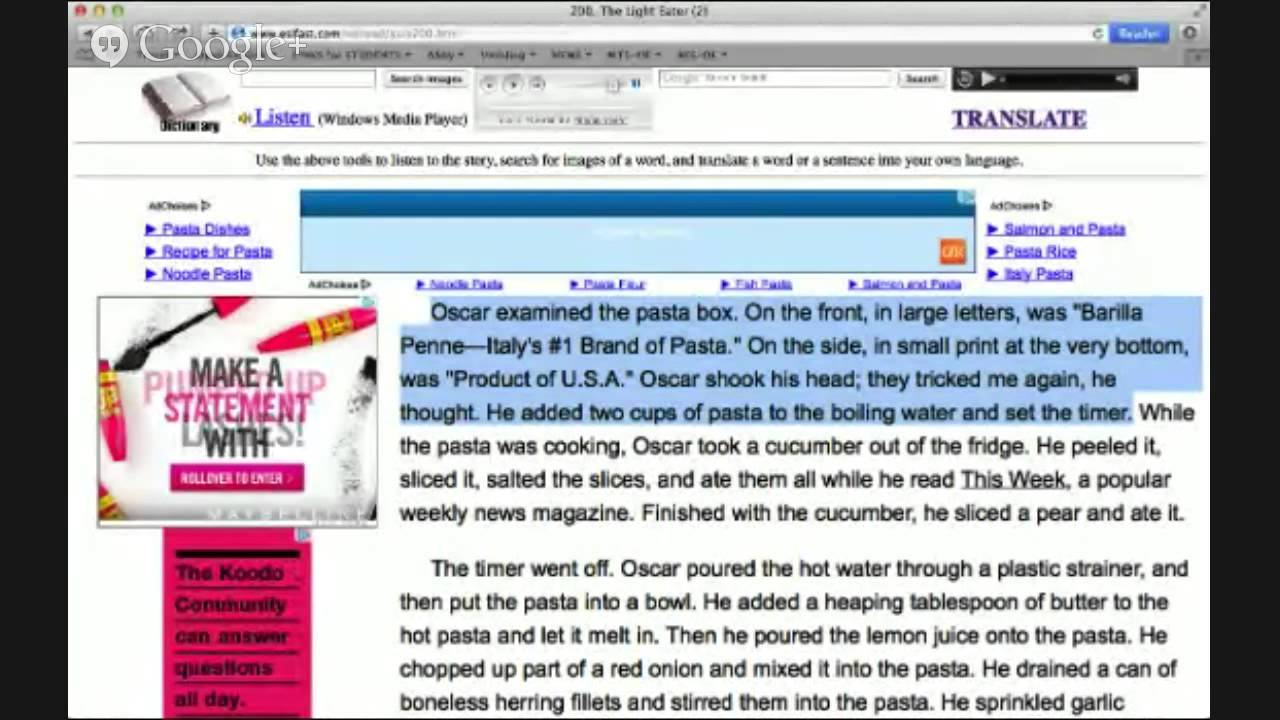Click the highlighted words "Oscar examined the pasta box"
This screenshot has height=720, width=1280.
pos(584,313)
